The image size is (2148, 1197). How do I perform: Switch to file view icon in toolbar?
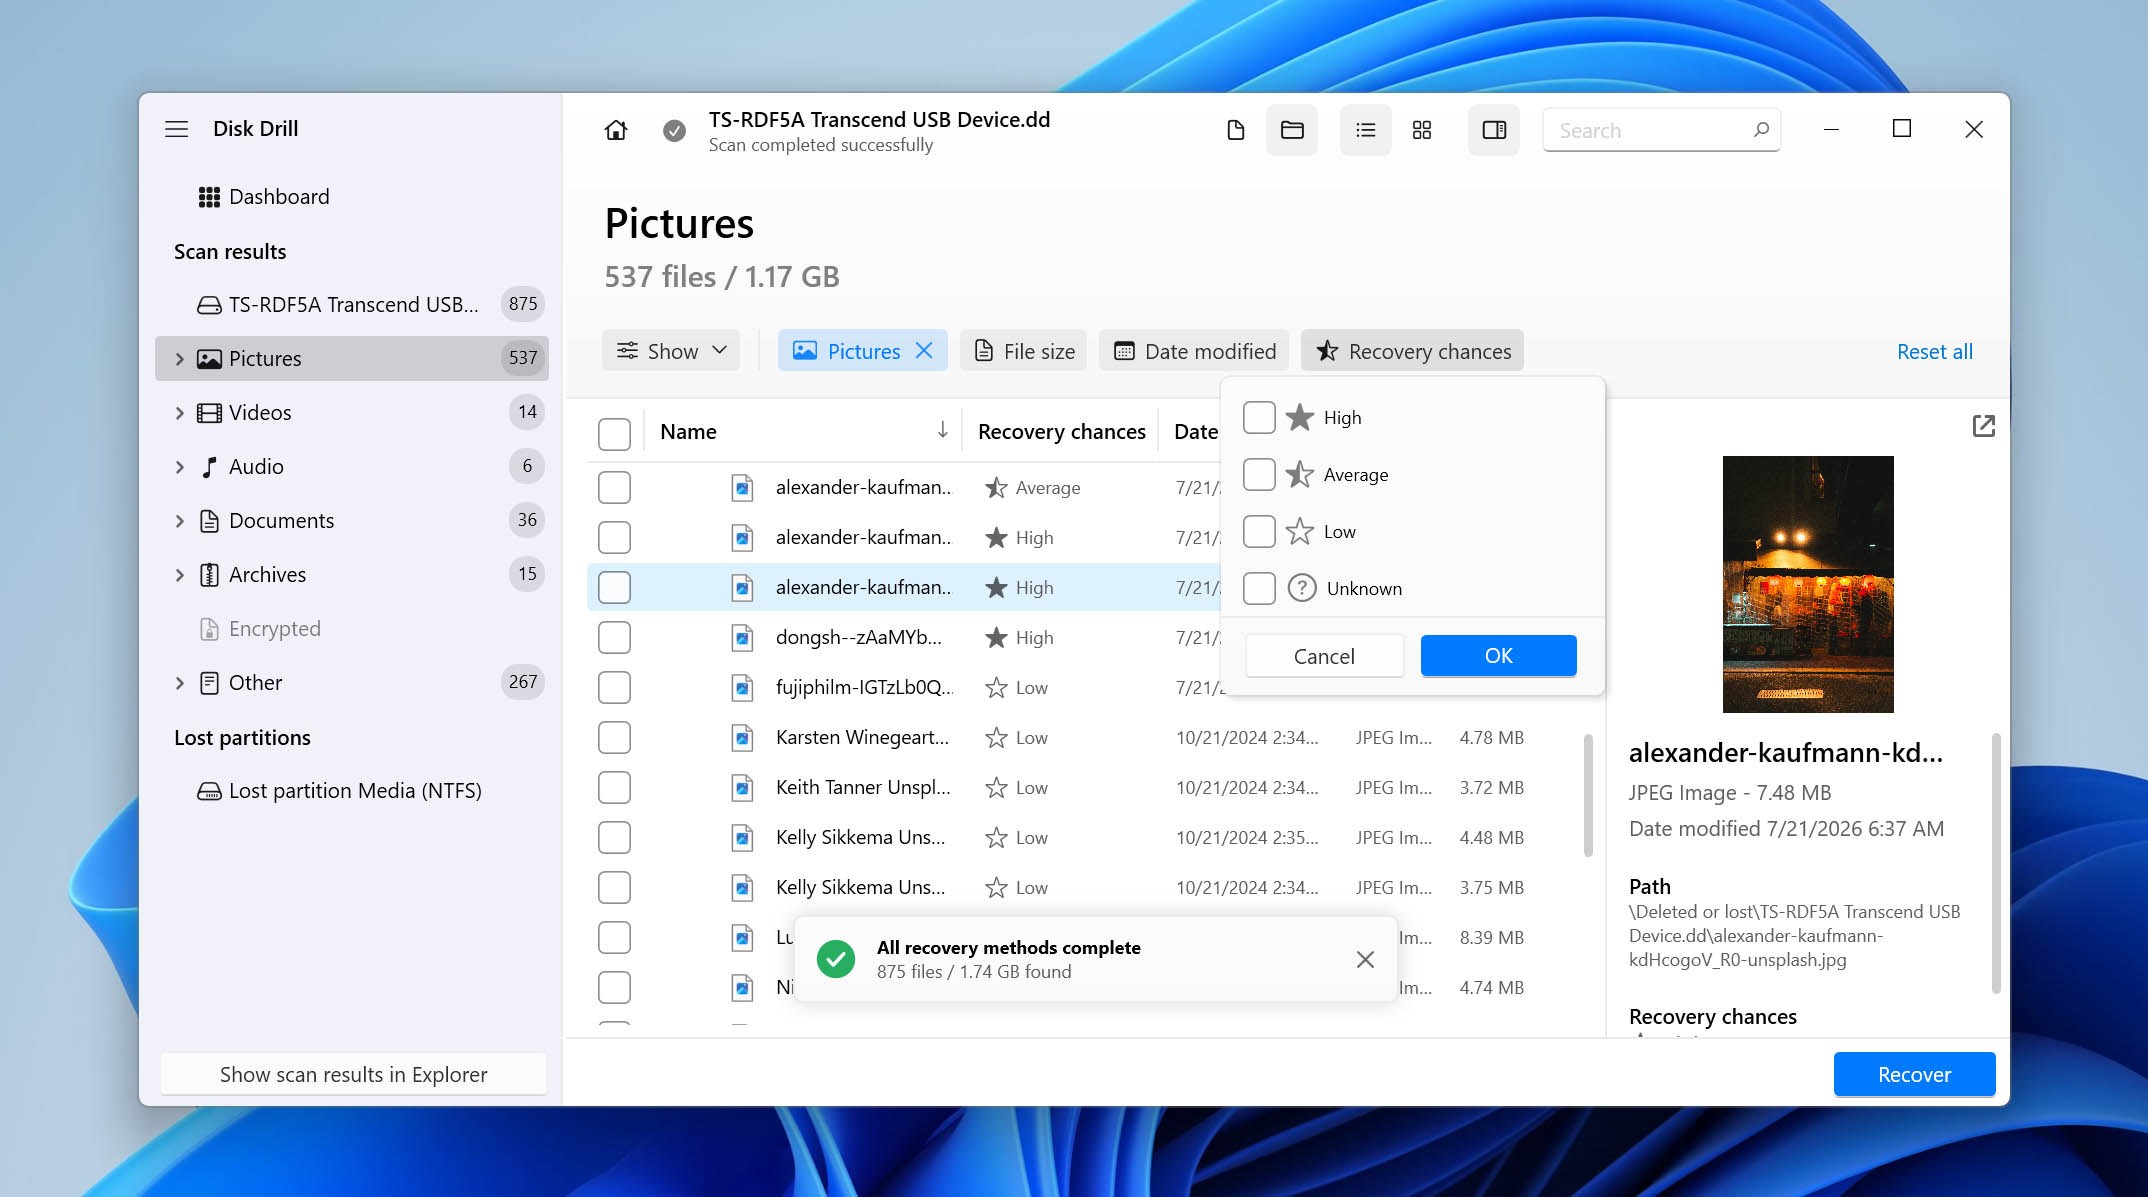[1236, 130]
